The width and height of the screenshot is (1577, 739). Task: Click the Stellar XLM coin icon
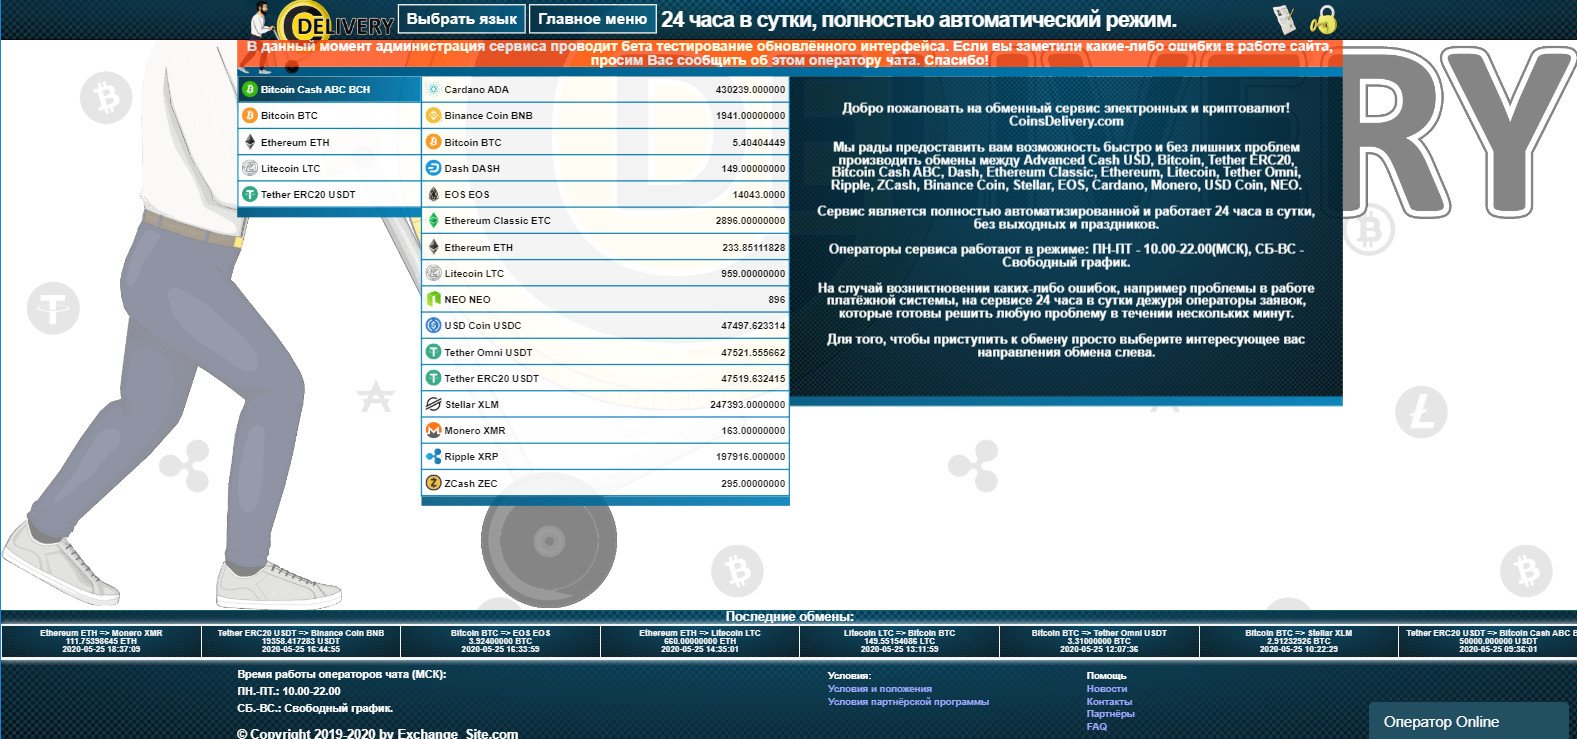pos(433,404)
